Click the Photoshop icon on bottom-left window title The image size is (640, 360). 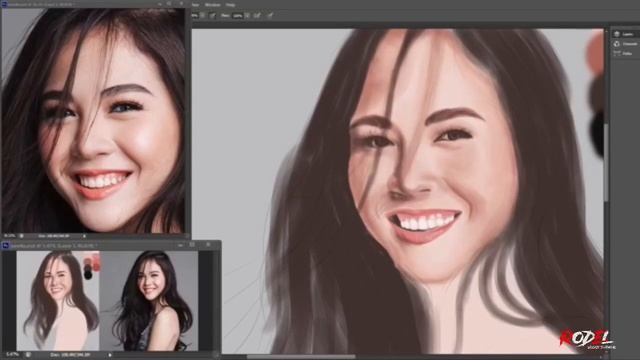point(6,245)
